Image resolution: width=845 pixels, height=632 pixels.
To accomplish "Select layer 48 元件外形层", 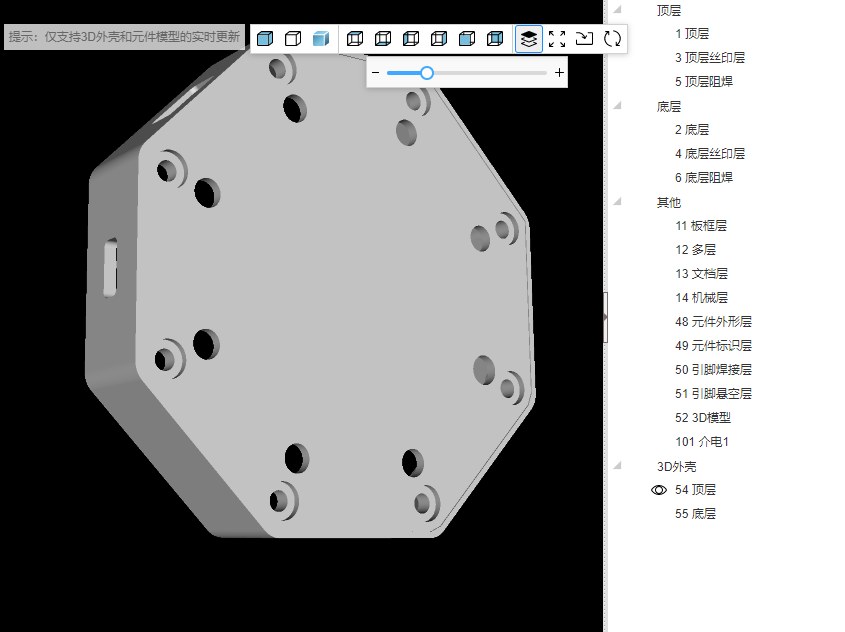I will [713, 322].
